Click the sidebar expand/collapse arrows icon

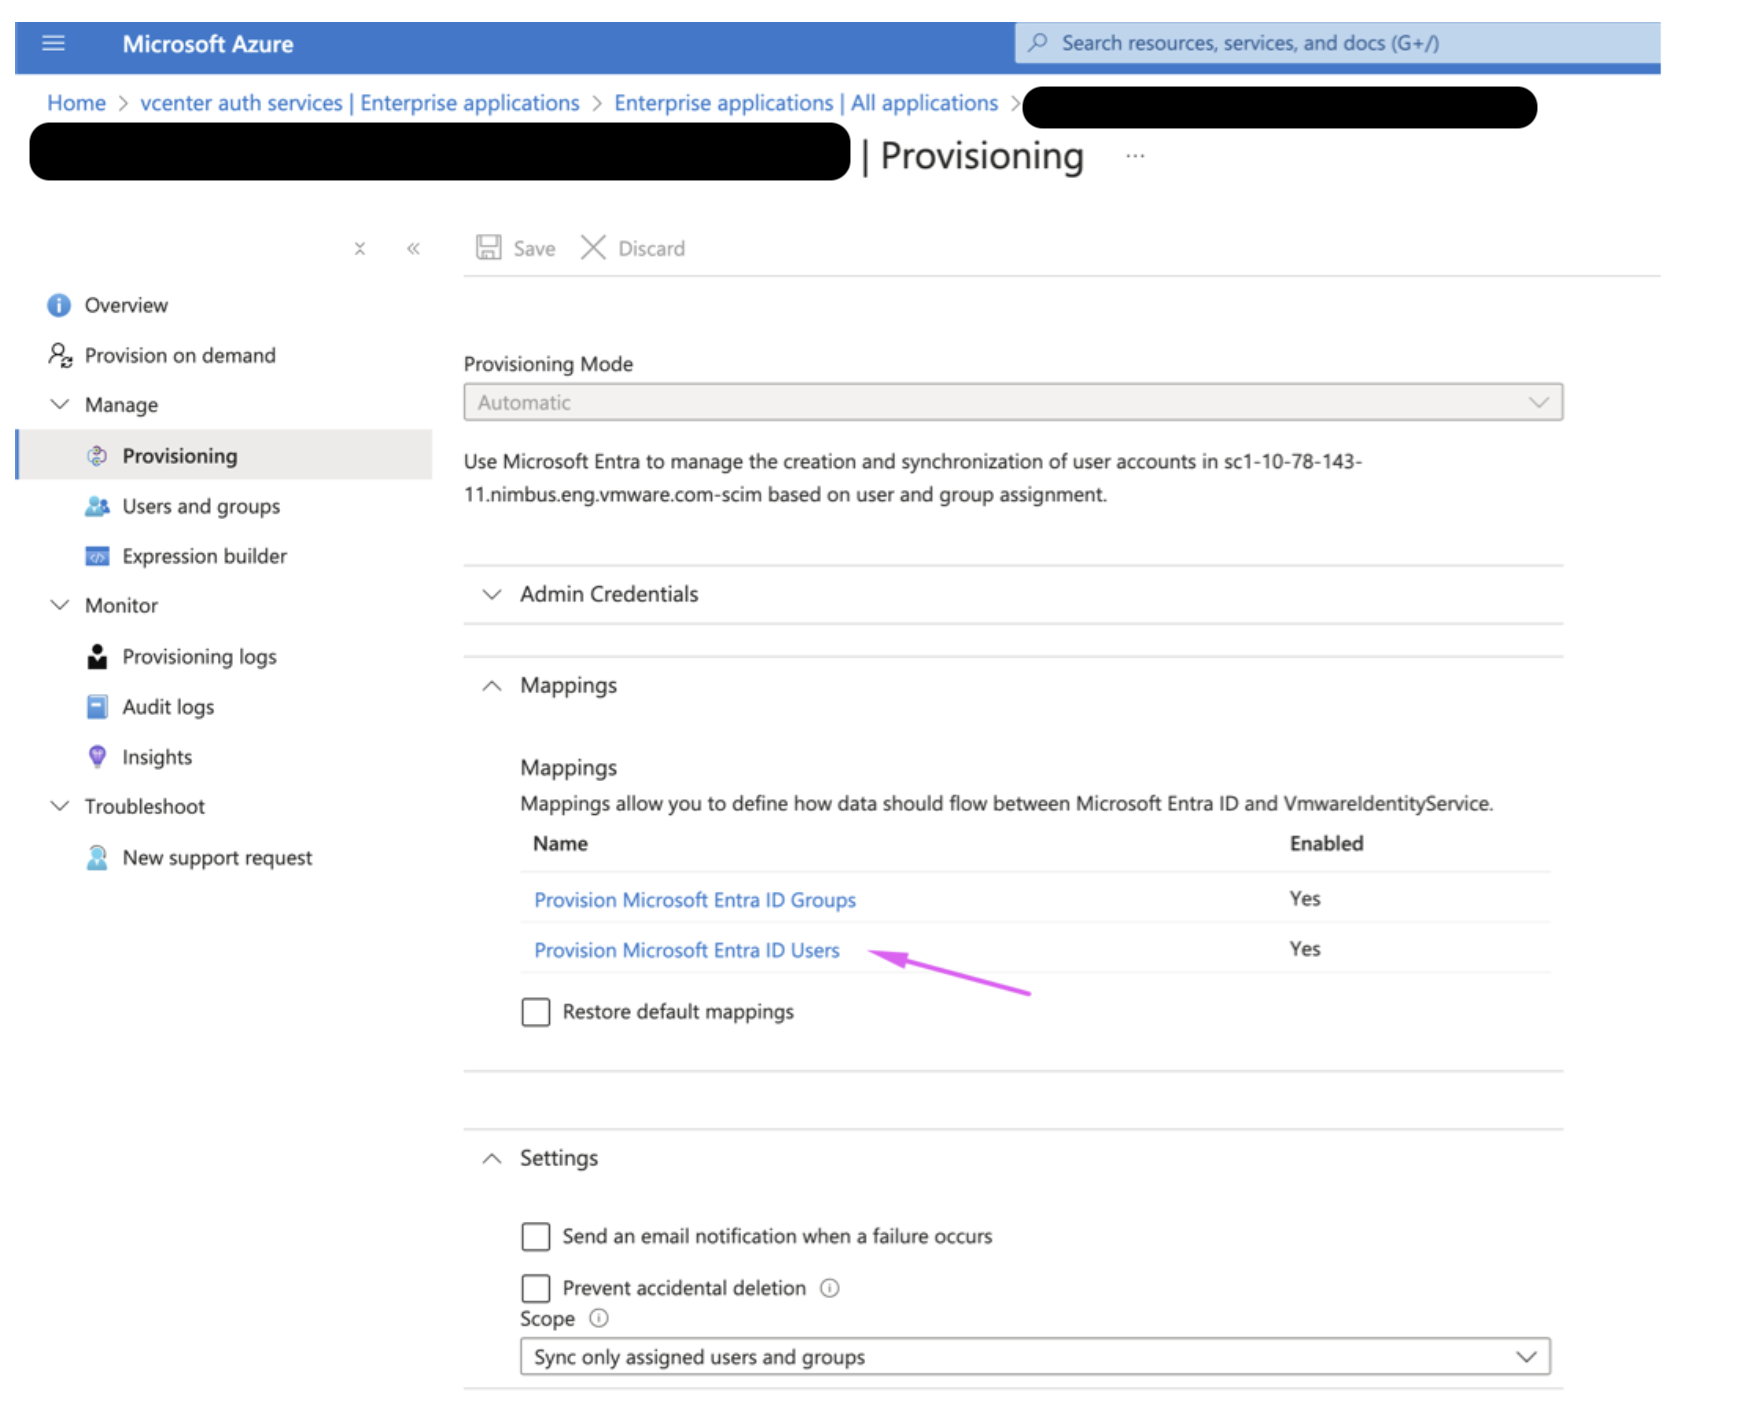pos(360,249)
